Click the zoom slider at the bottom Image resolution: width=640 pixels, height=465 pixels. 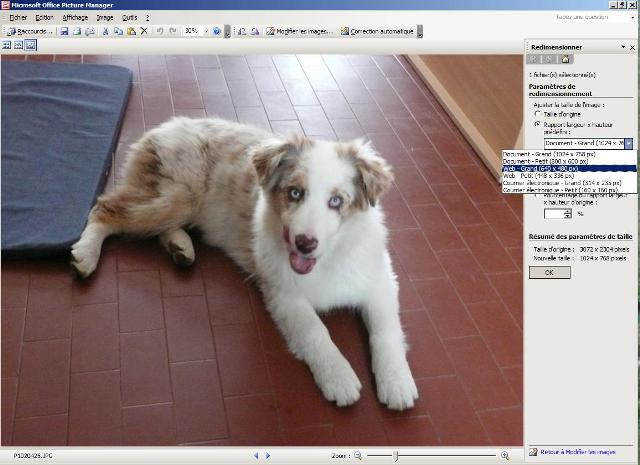pos(396,456)
